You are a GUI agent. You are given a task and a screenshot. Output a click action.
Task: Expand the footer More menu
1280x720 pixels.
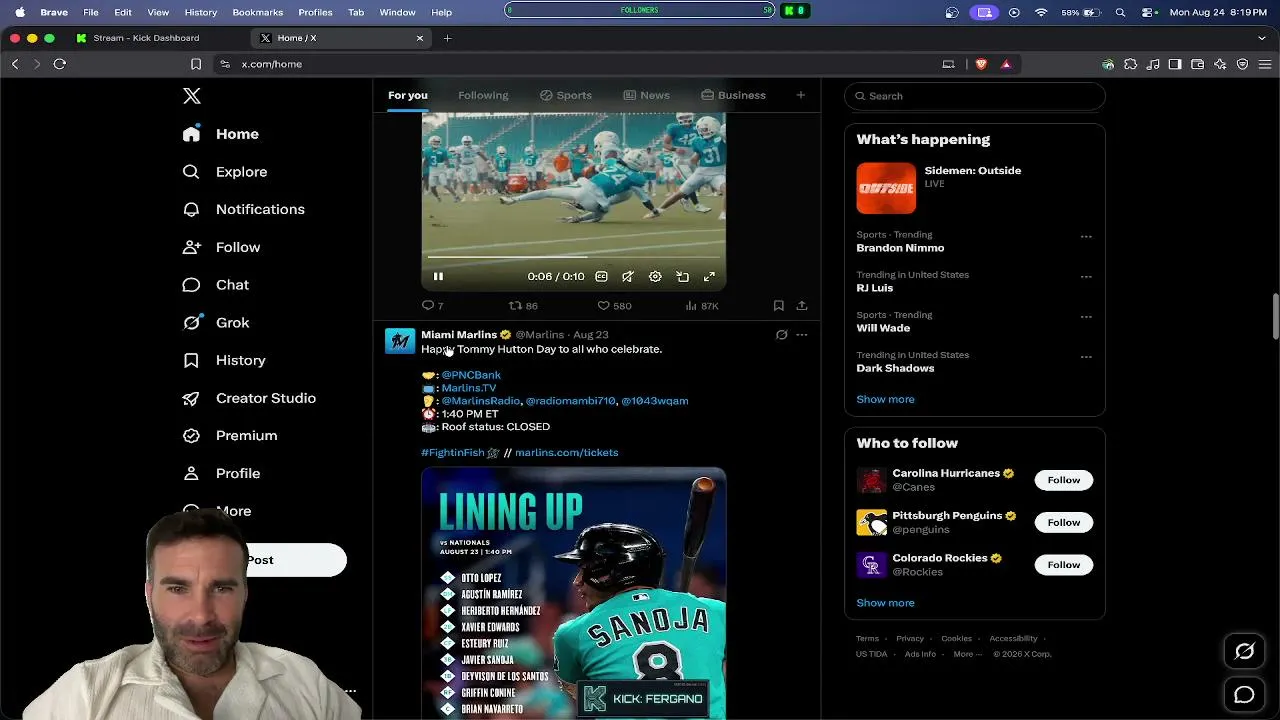pyautogui.click(x=967, y=654)
